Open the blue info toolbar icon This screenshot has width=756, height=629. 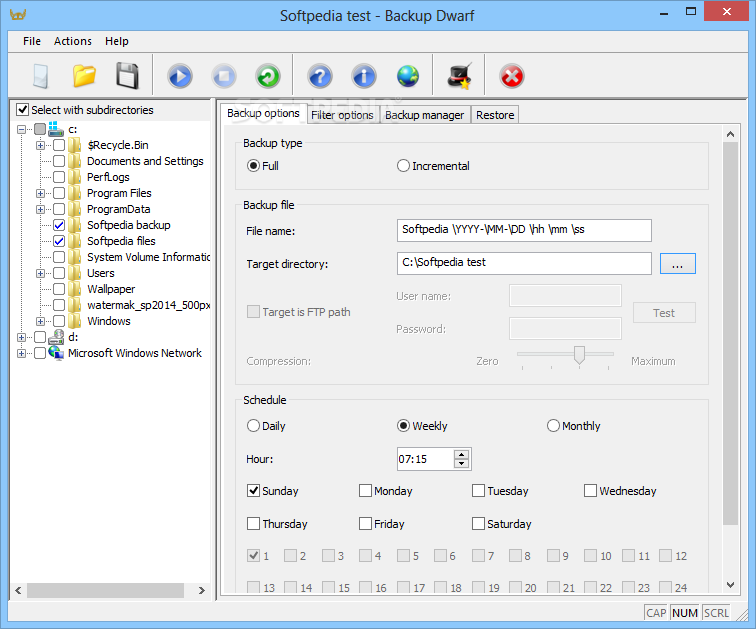[364, 76]
